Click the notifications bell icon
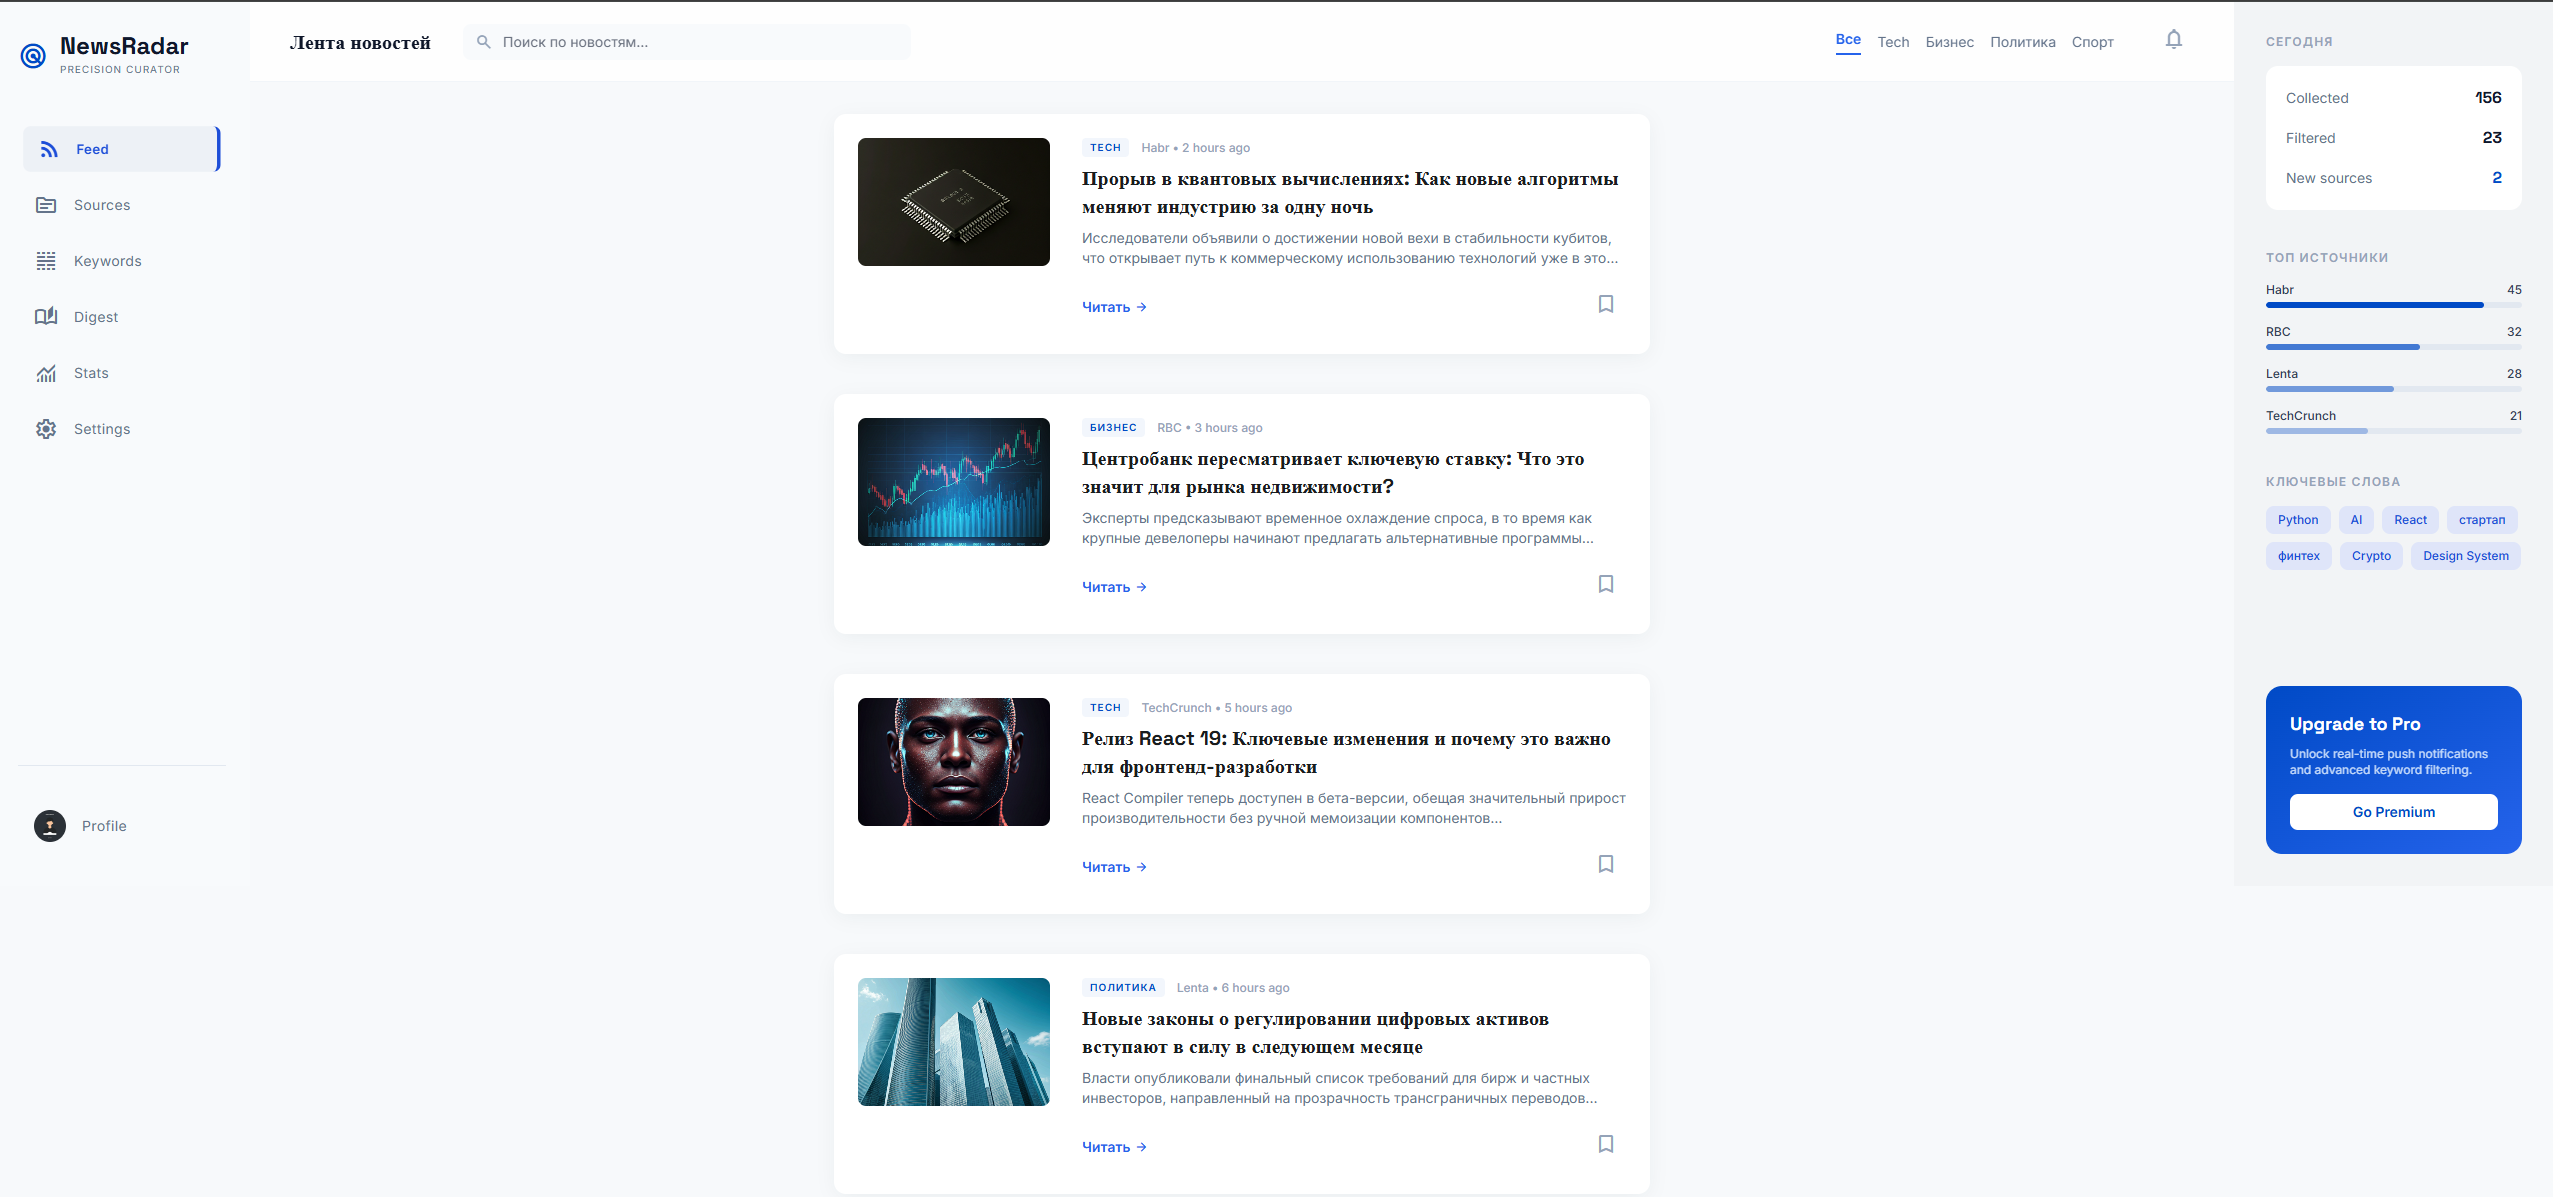Image resolution: width=2553 pixels, height=1197 pixels. click(2173, 40)
